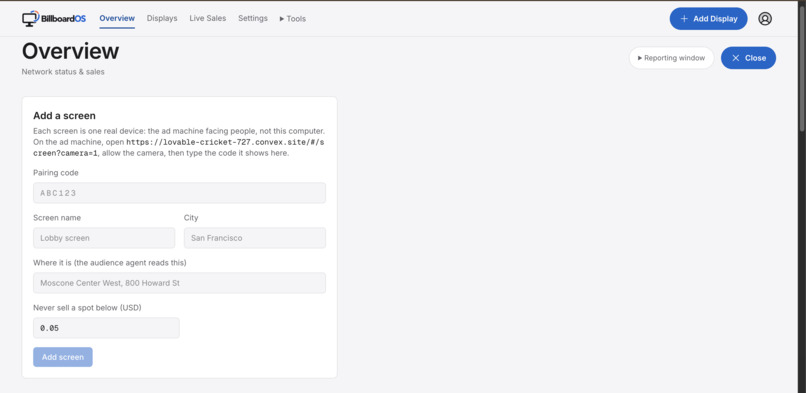Click the Add a screen heading
806x393 pixels.
pyautogui.click(x=64, y=116)
